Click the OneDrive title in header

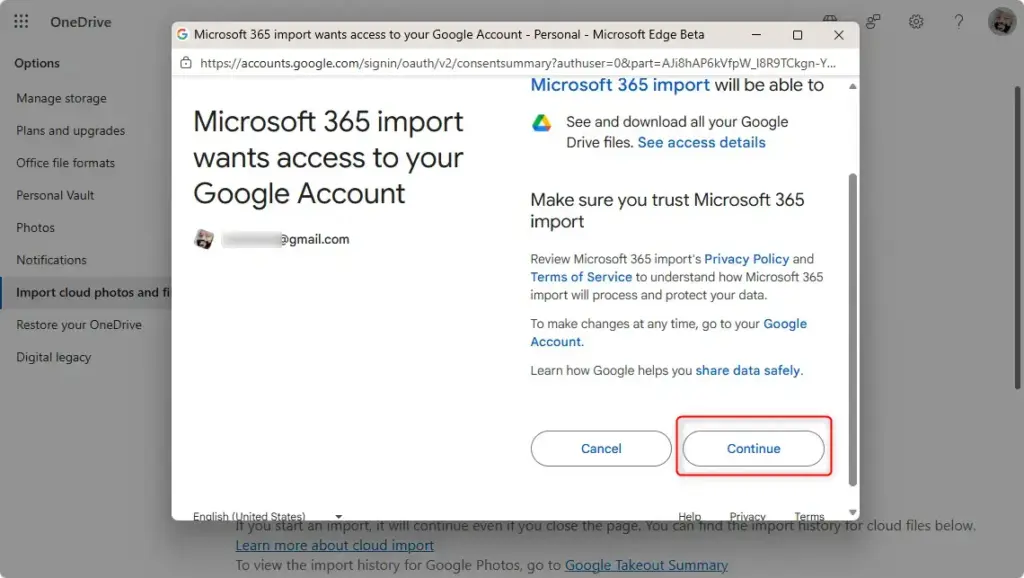81,22
